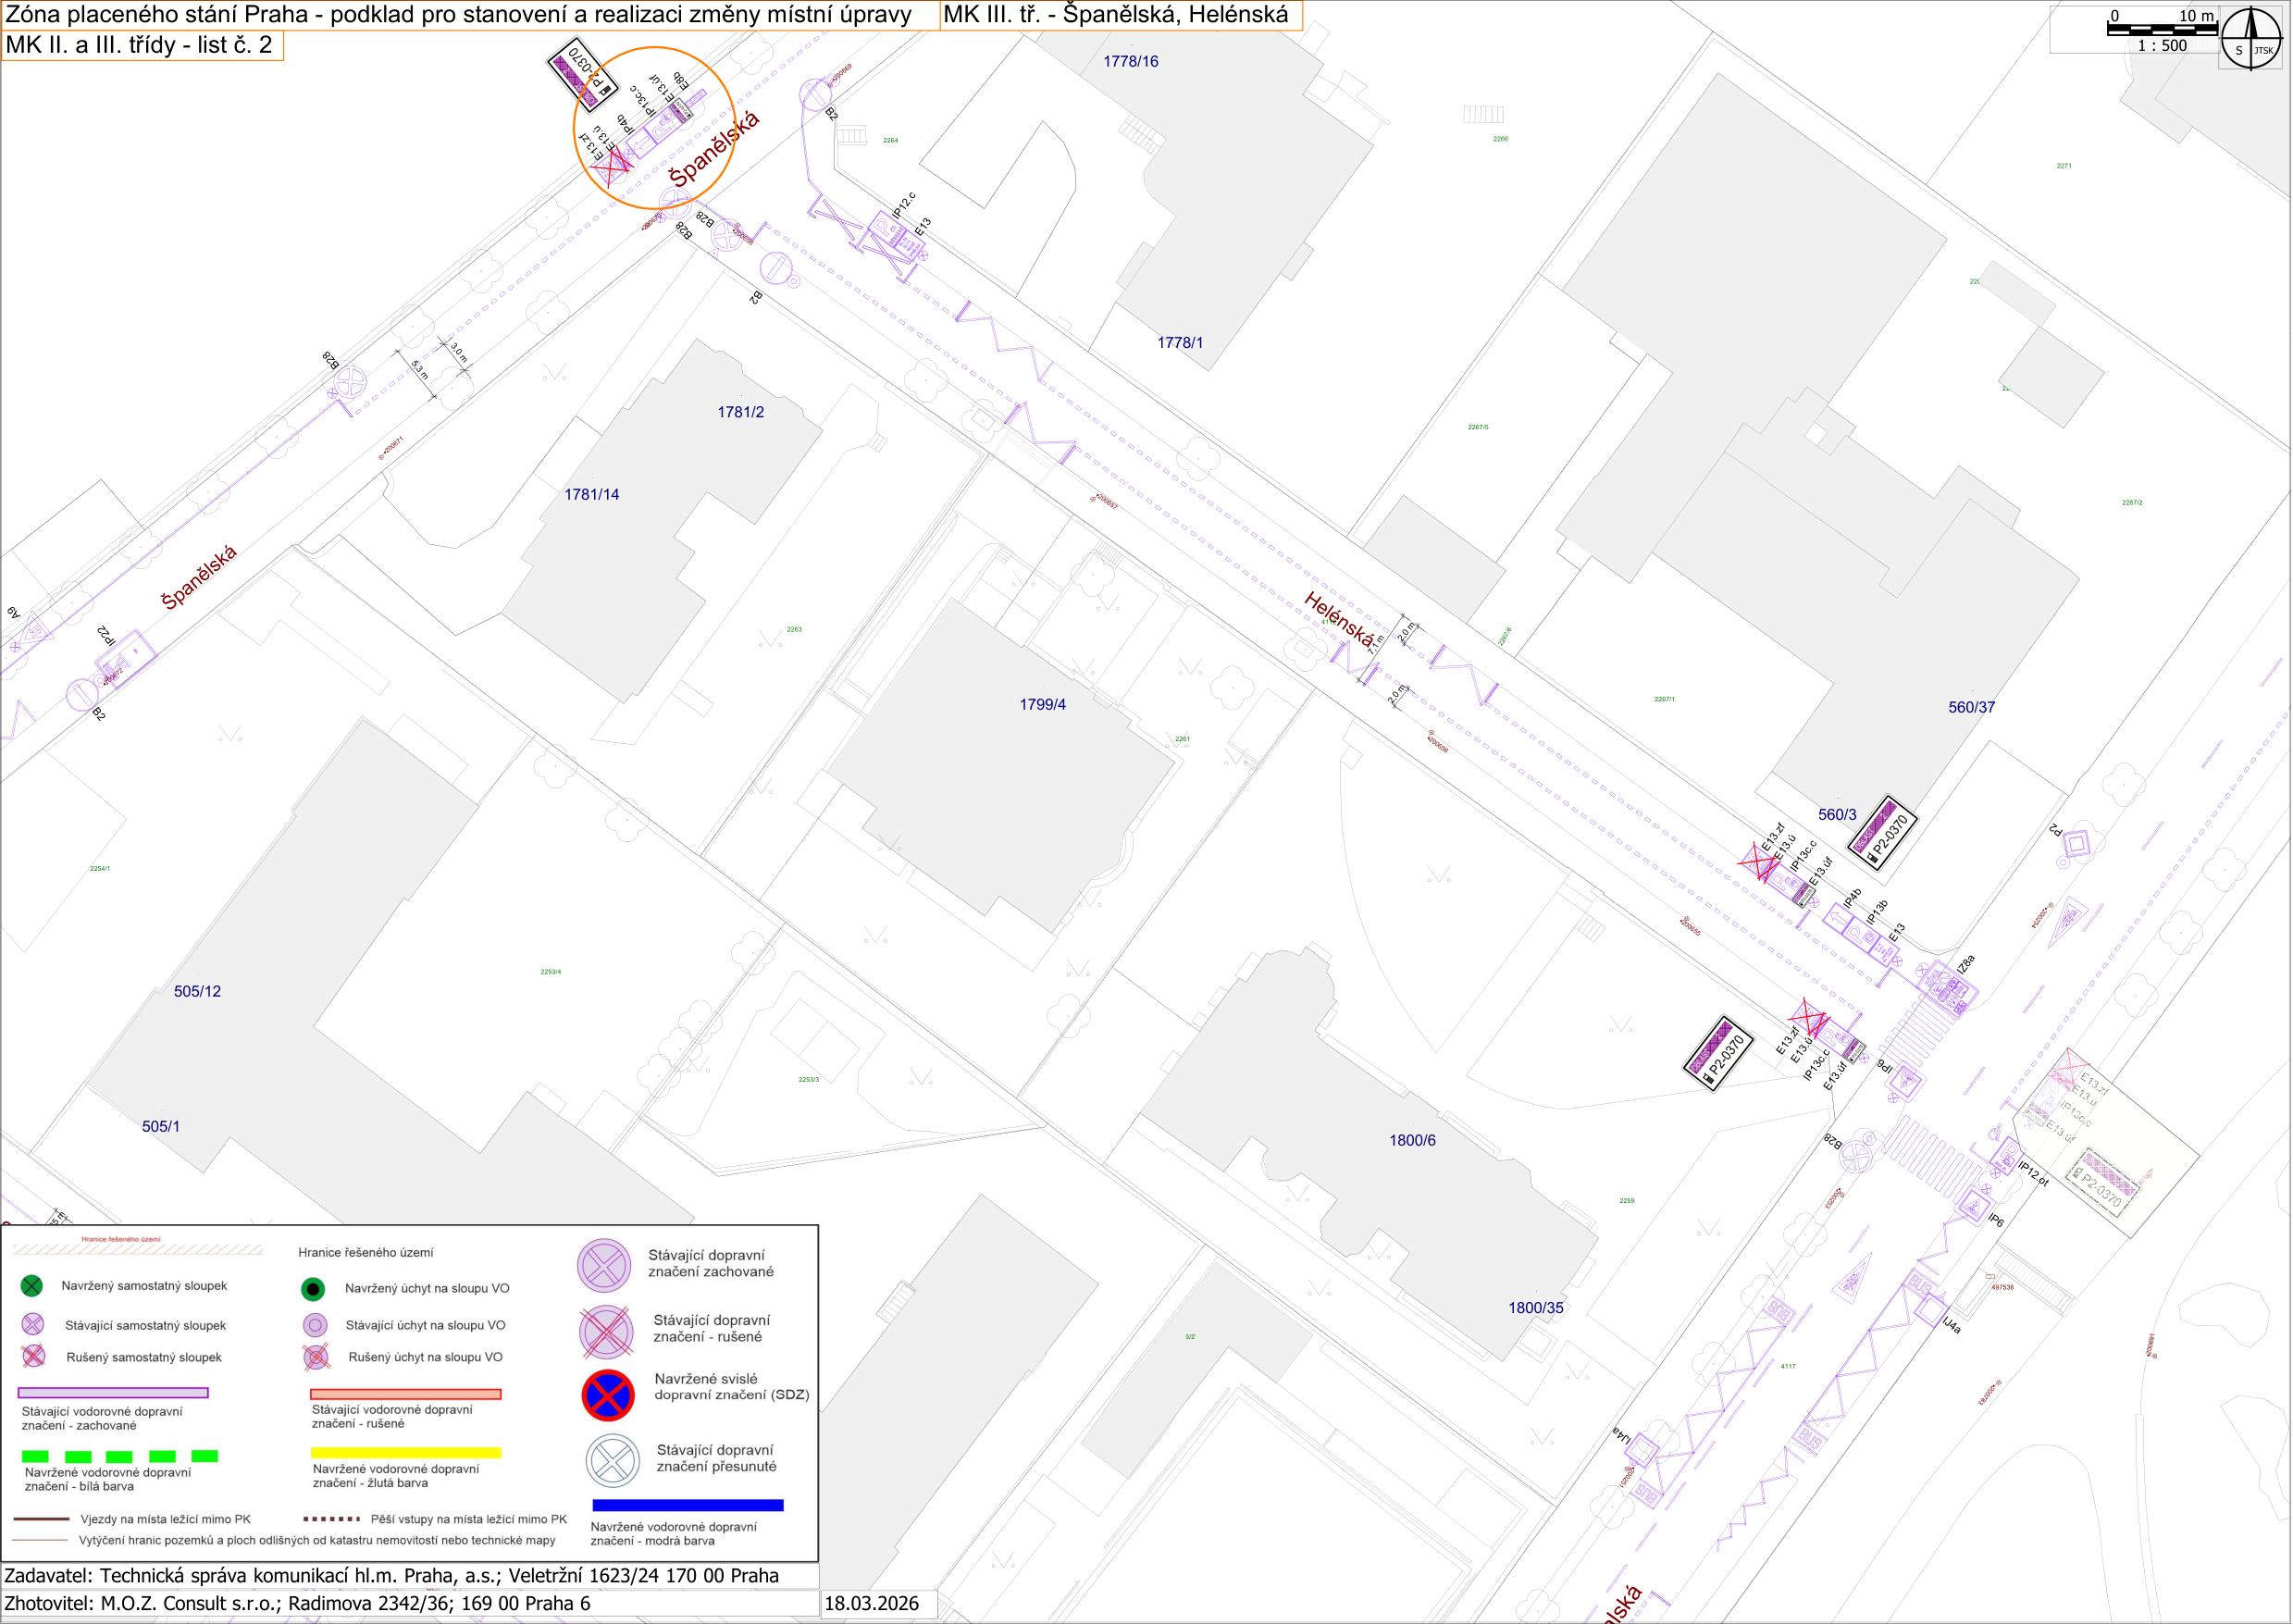The height and width of the screenshot is (1624, 2293).
Task: Click the north arrow compass symbol
Action: [2251, 38]
